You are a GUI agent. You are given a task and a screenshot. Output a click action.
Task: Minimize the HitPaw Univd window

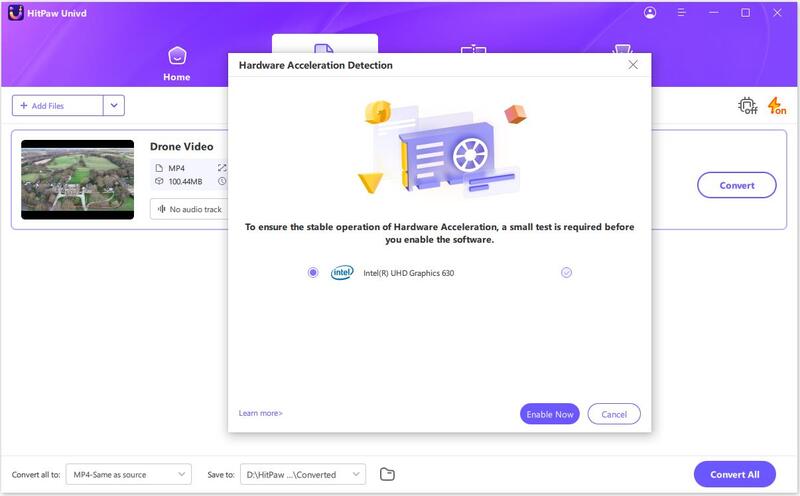[713, 13]
